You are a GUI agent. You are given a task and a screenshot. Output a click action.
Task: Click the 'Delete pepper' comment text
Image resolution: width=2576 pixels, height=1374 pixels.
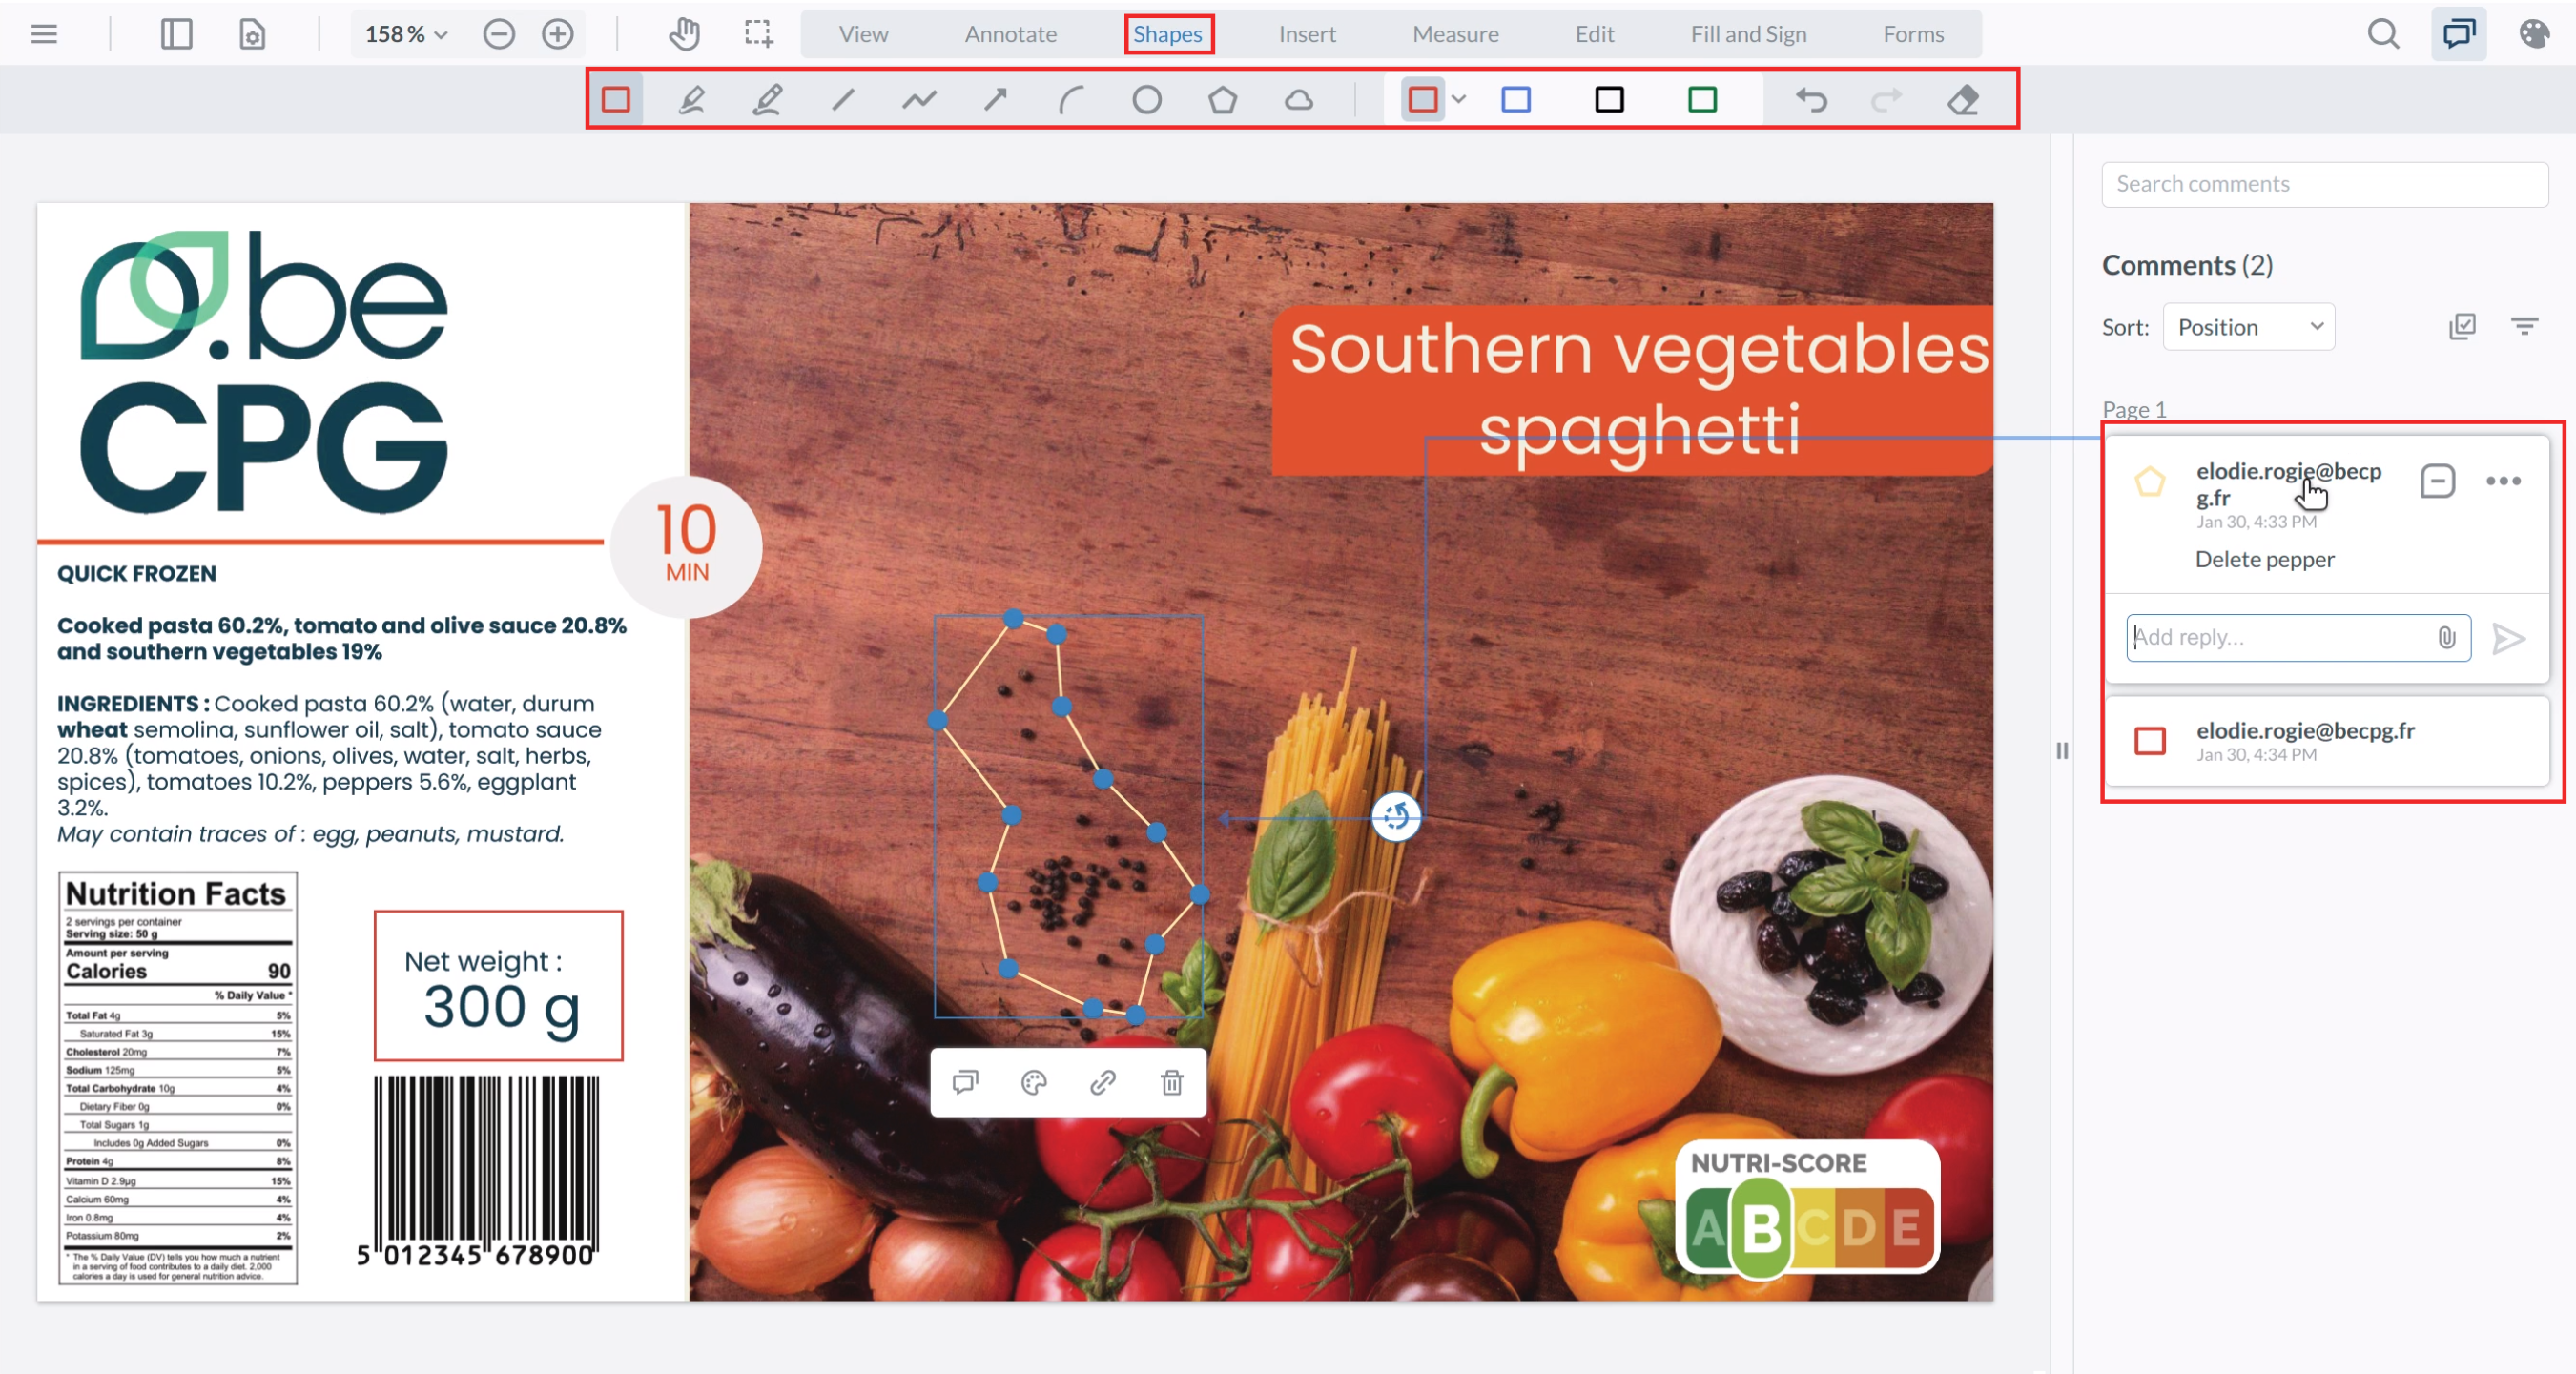coord(2264,559)
